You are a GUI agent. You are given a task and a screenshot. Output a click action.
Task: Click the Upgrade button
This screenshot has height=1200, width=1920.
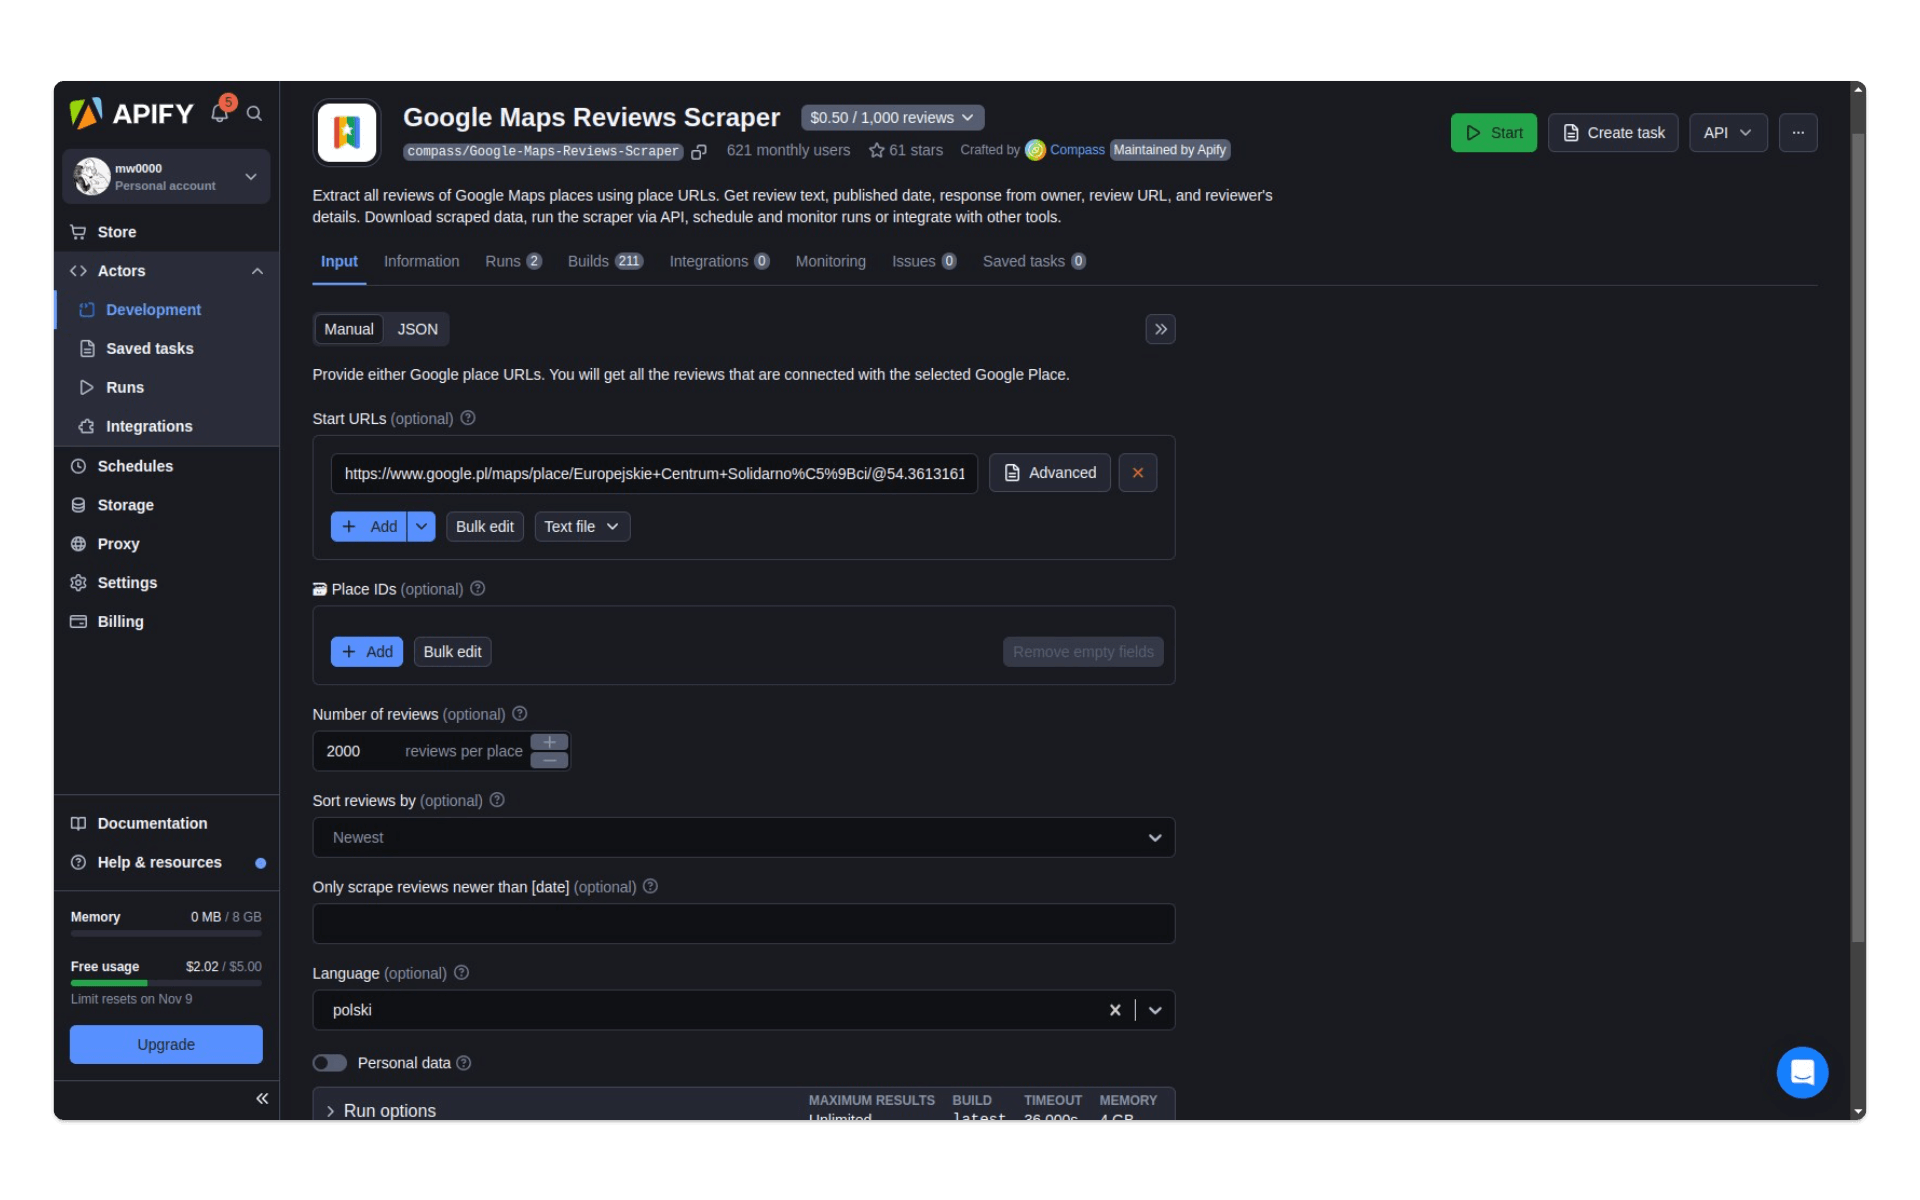[x=166, y=1044]
